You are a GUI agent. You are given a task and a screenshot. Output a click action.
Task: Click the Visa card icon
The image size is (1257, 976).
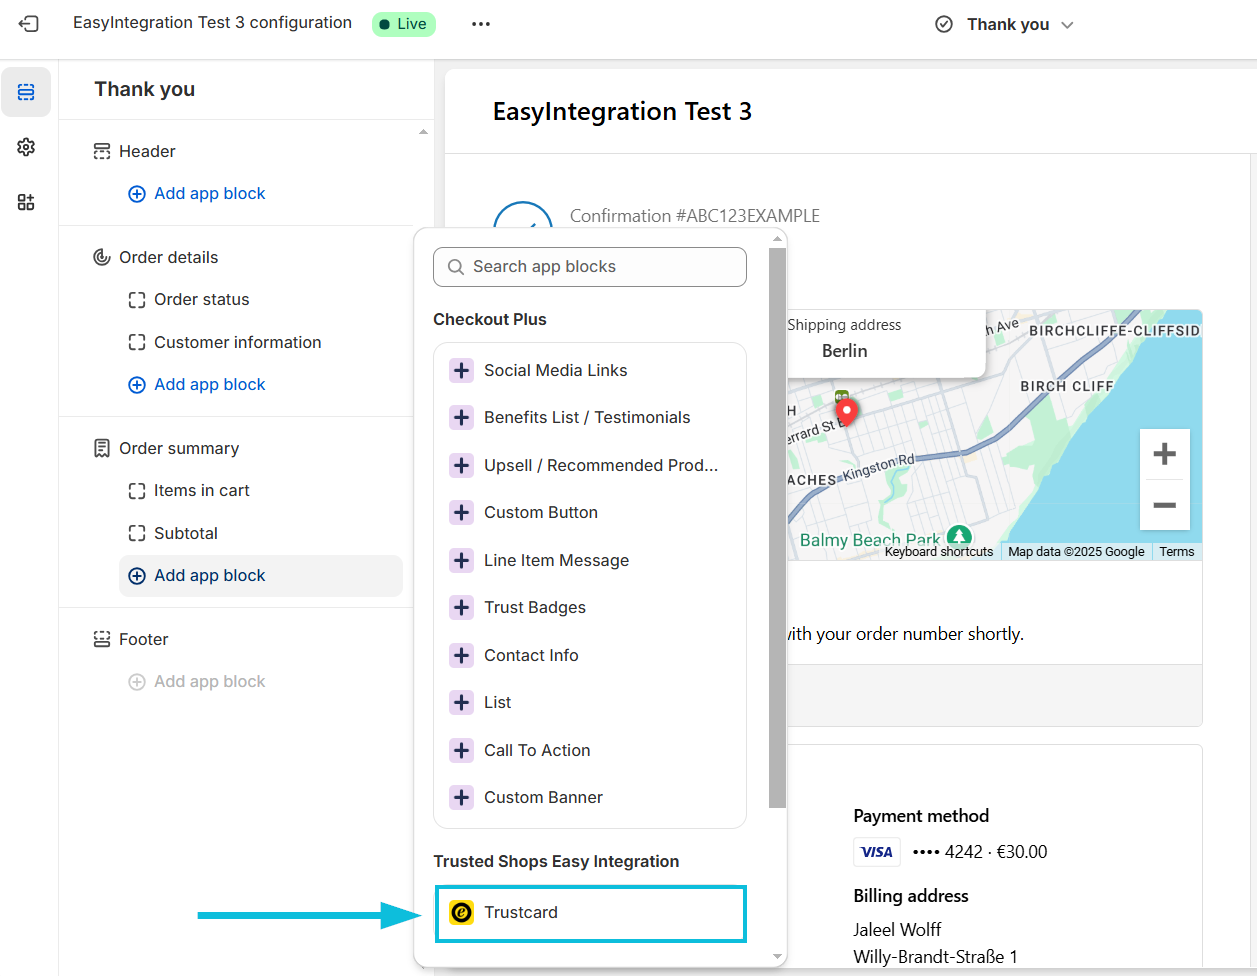click(877, 852)
